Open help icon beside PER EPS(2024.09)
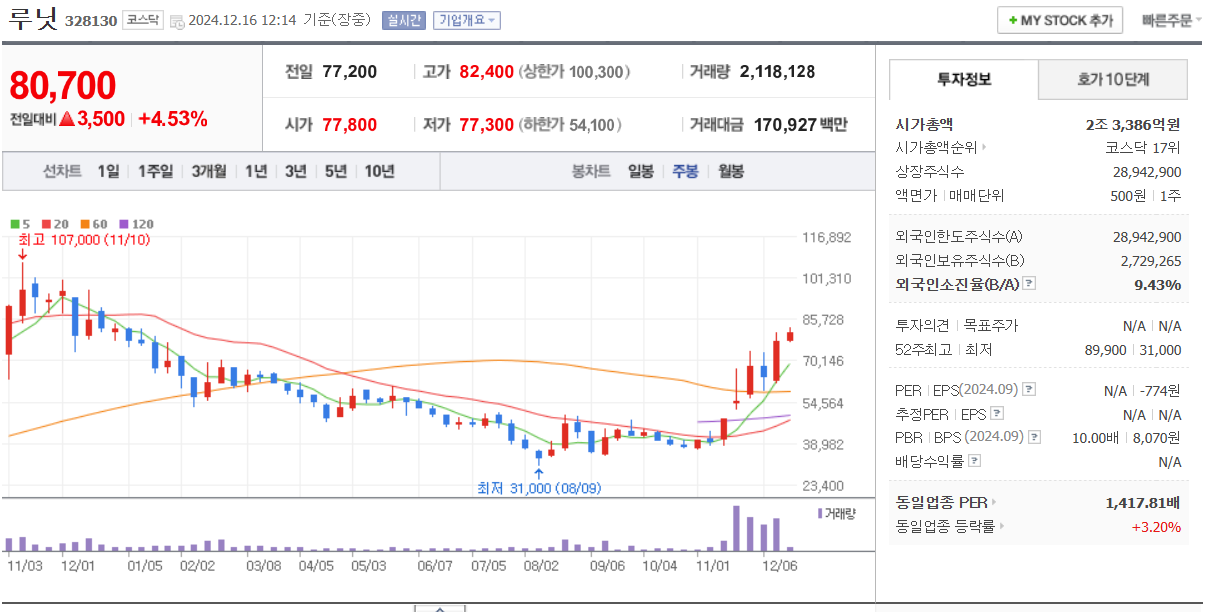1208x612 pixels. pos(1029,390)
